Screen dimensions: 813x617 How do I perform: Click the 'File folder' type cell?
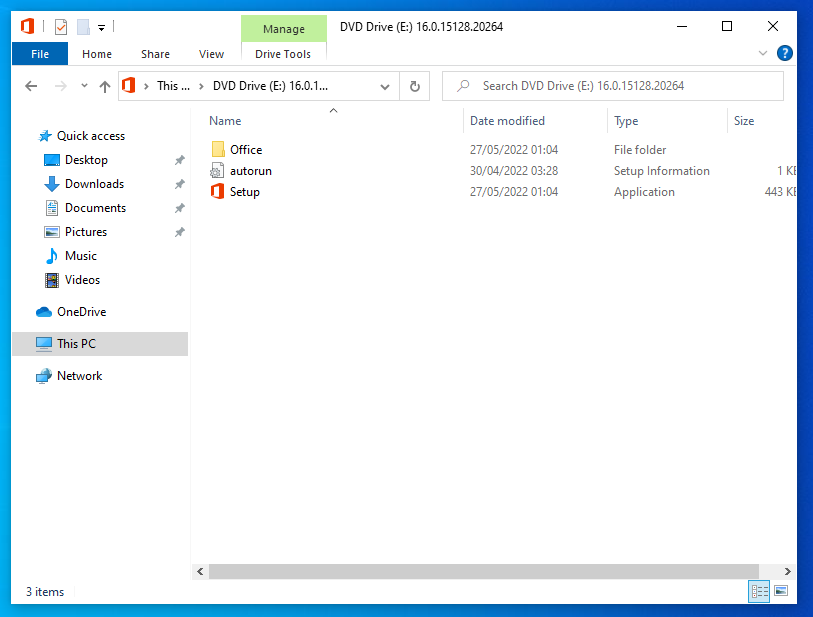pos(640,150)
